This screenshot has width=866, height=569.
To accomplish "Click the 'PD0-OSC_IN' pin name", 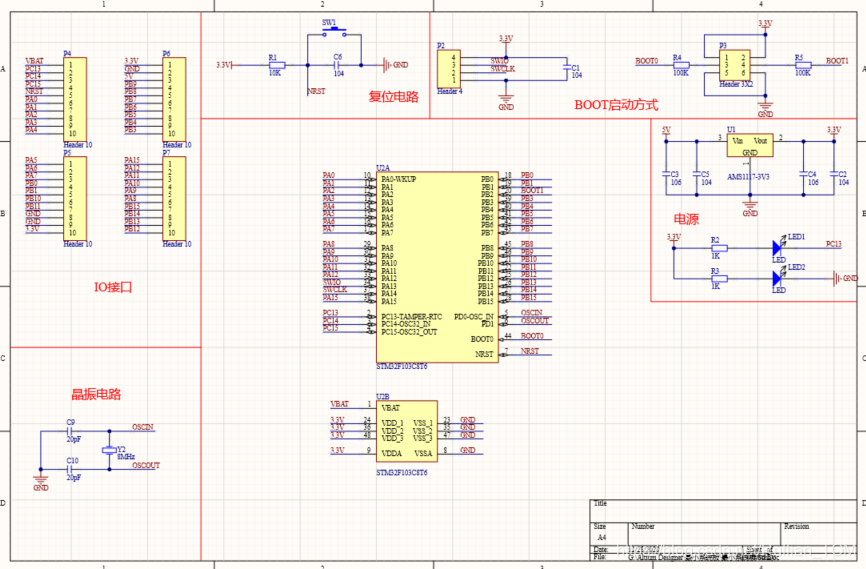I will 474,317.
